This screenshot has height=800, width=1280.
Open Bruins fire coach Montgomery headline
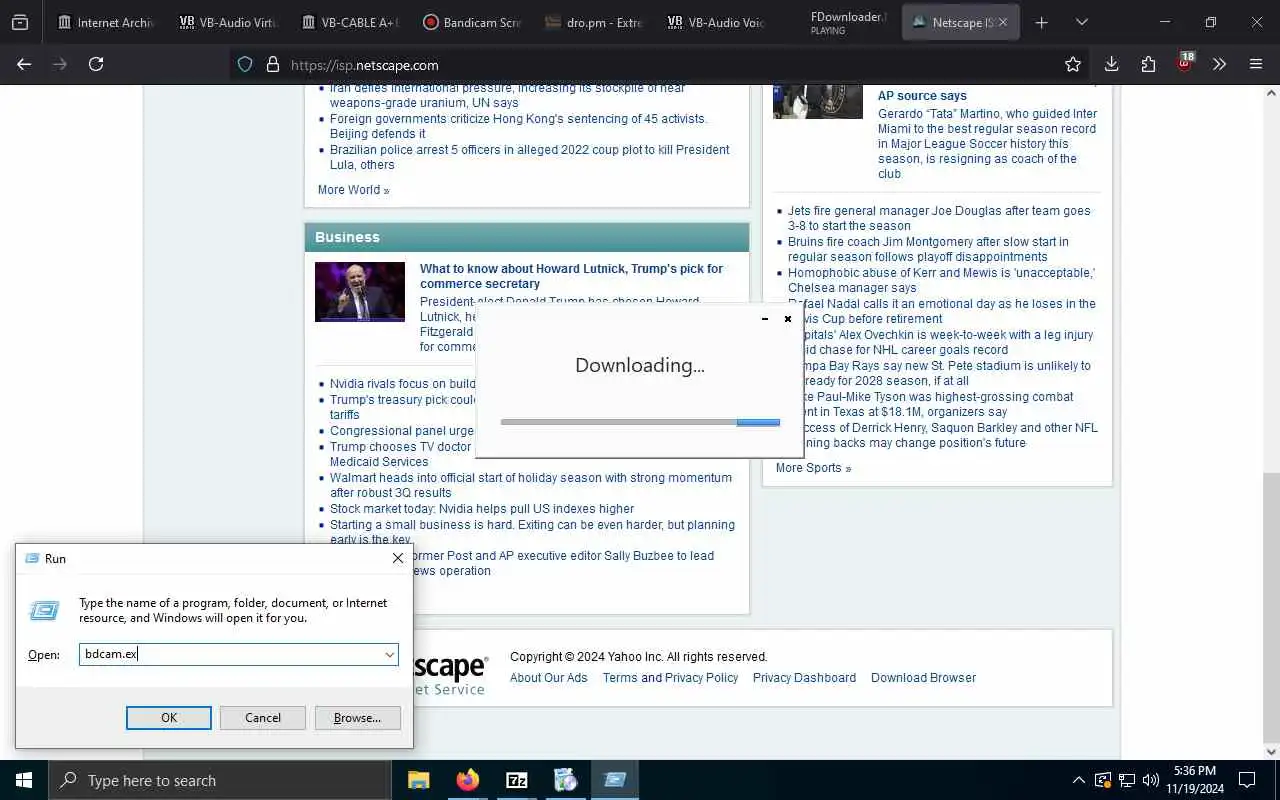[928, 249]
